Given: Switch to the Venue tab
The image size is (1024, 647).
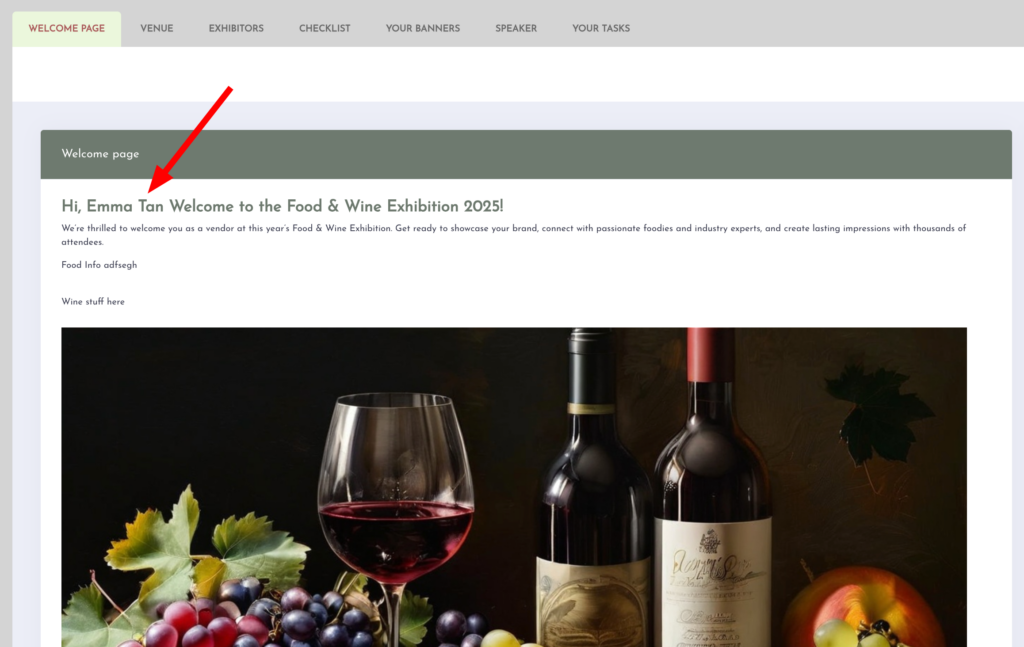Looking at the screenshot, I should point(157,29).
